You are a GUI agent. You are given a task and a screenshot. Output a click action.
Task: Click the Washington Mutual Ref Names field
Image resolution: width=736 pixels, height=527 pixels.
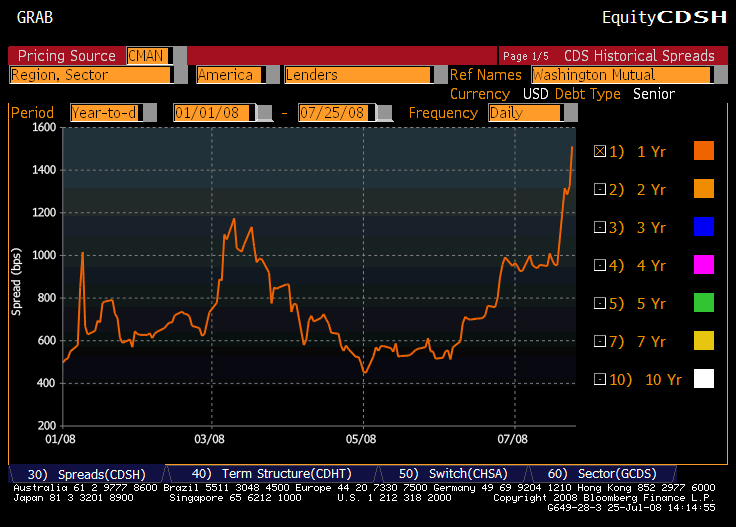tap(622, 75)
